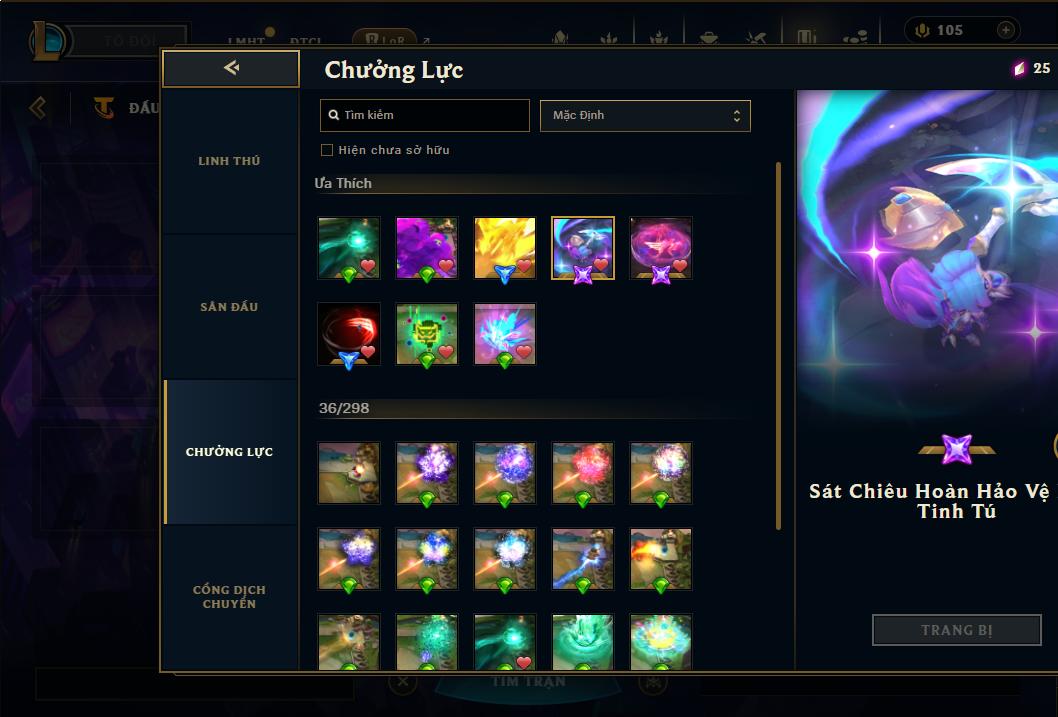
Task: Open the Linh Thú tab
Action: click(x=229, y=161)
